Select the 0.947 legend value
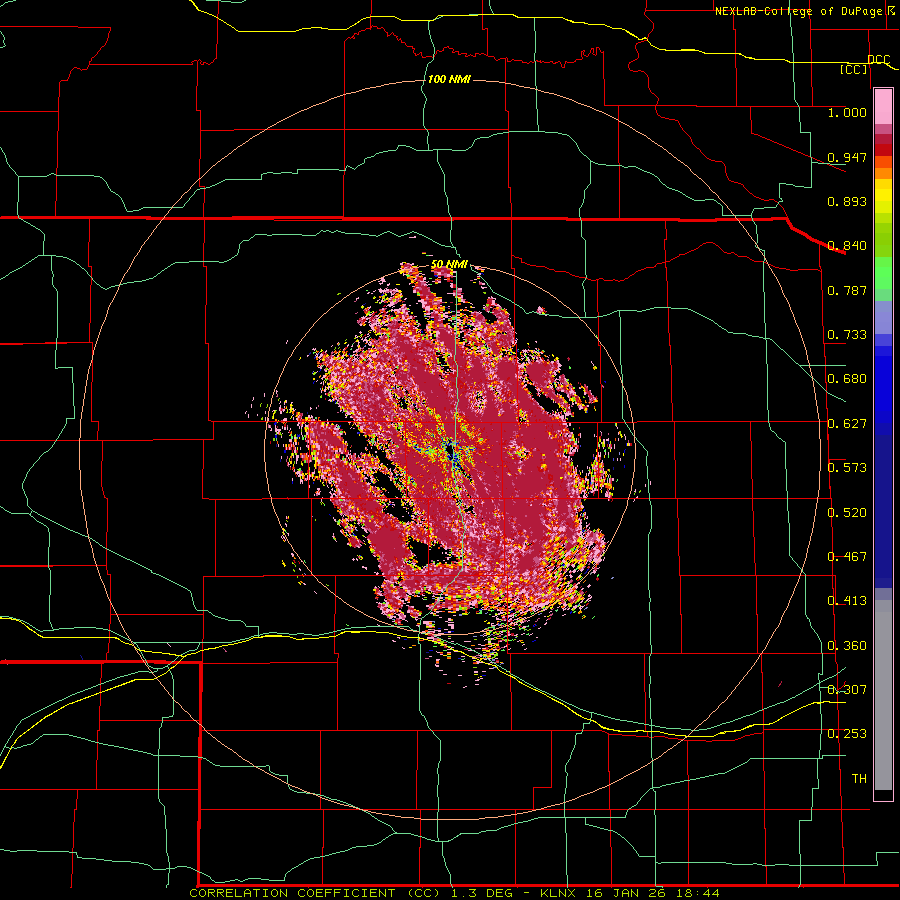Viewport: 900px width, 900px height. click(x=847, y=157)
